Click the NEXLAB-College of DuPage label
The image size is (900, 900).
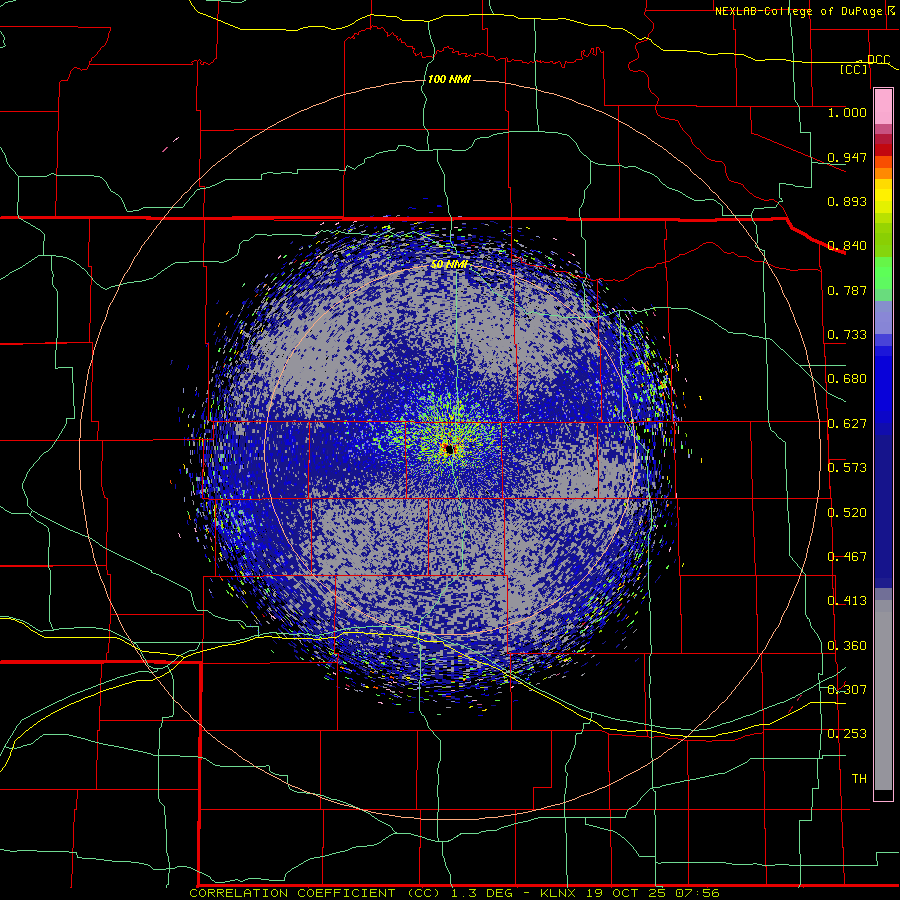click(x=800, y=11)
